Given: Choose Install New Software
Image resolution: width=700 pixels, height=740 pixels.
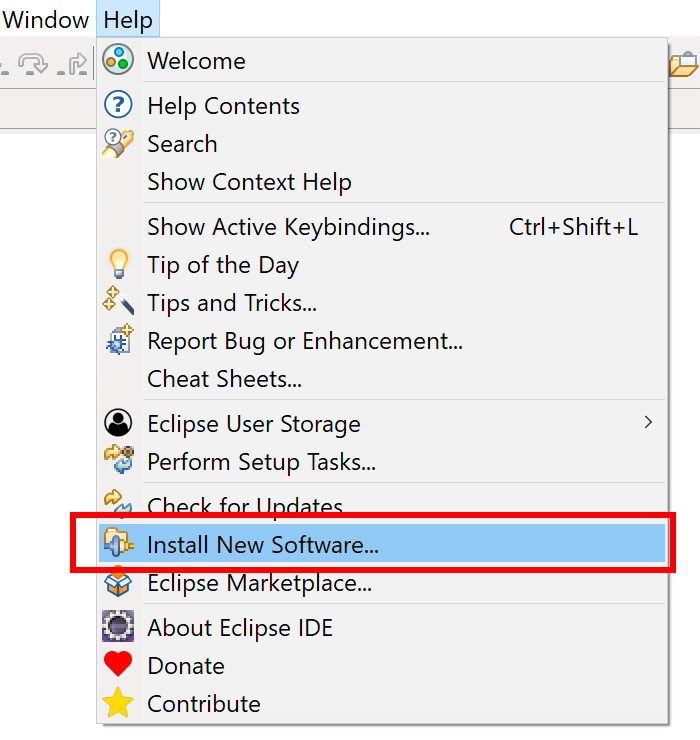Looking at the screenshot, I should click(x=382, y=544).
